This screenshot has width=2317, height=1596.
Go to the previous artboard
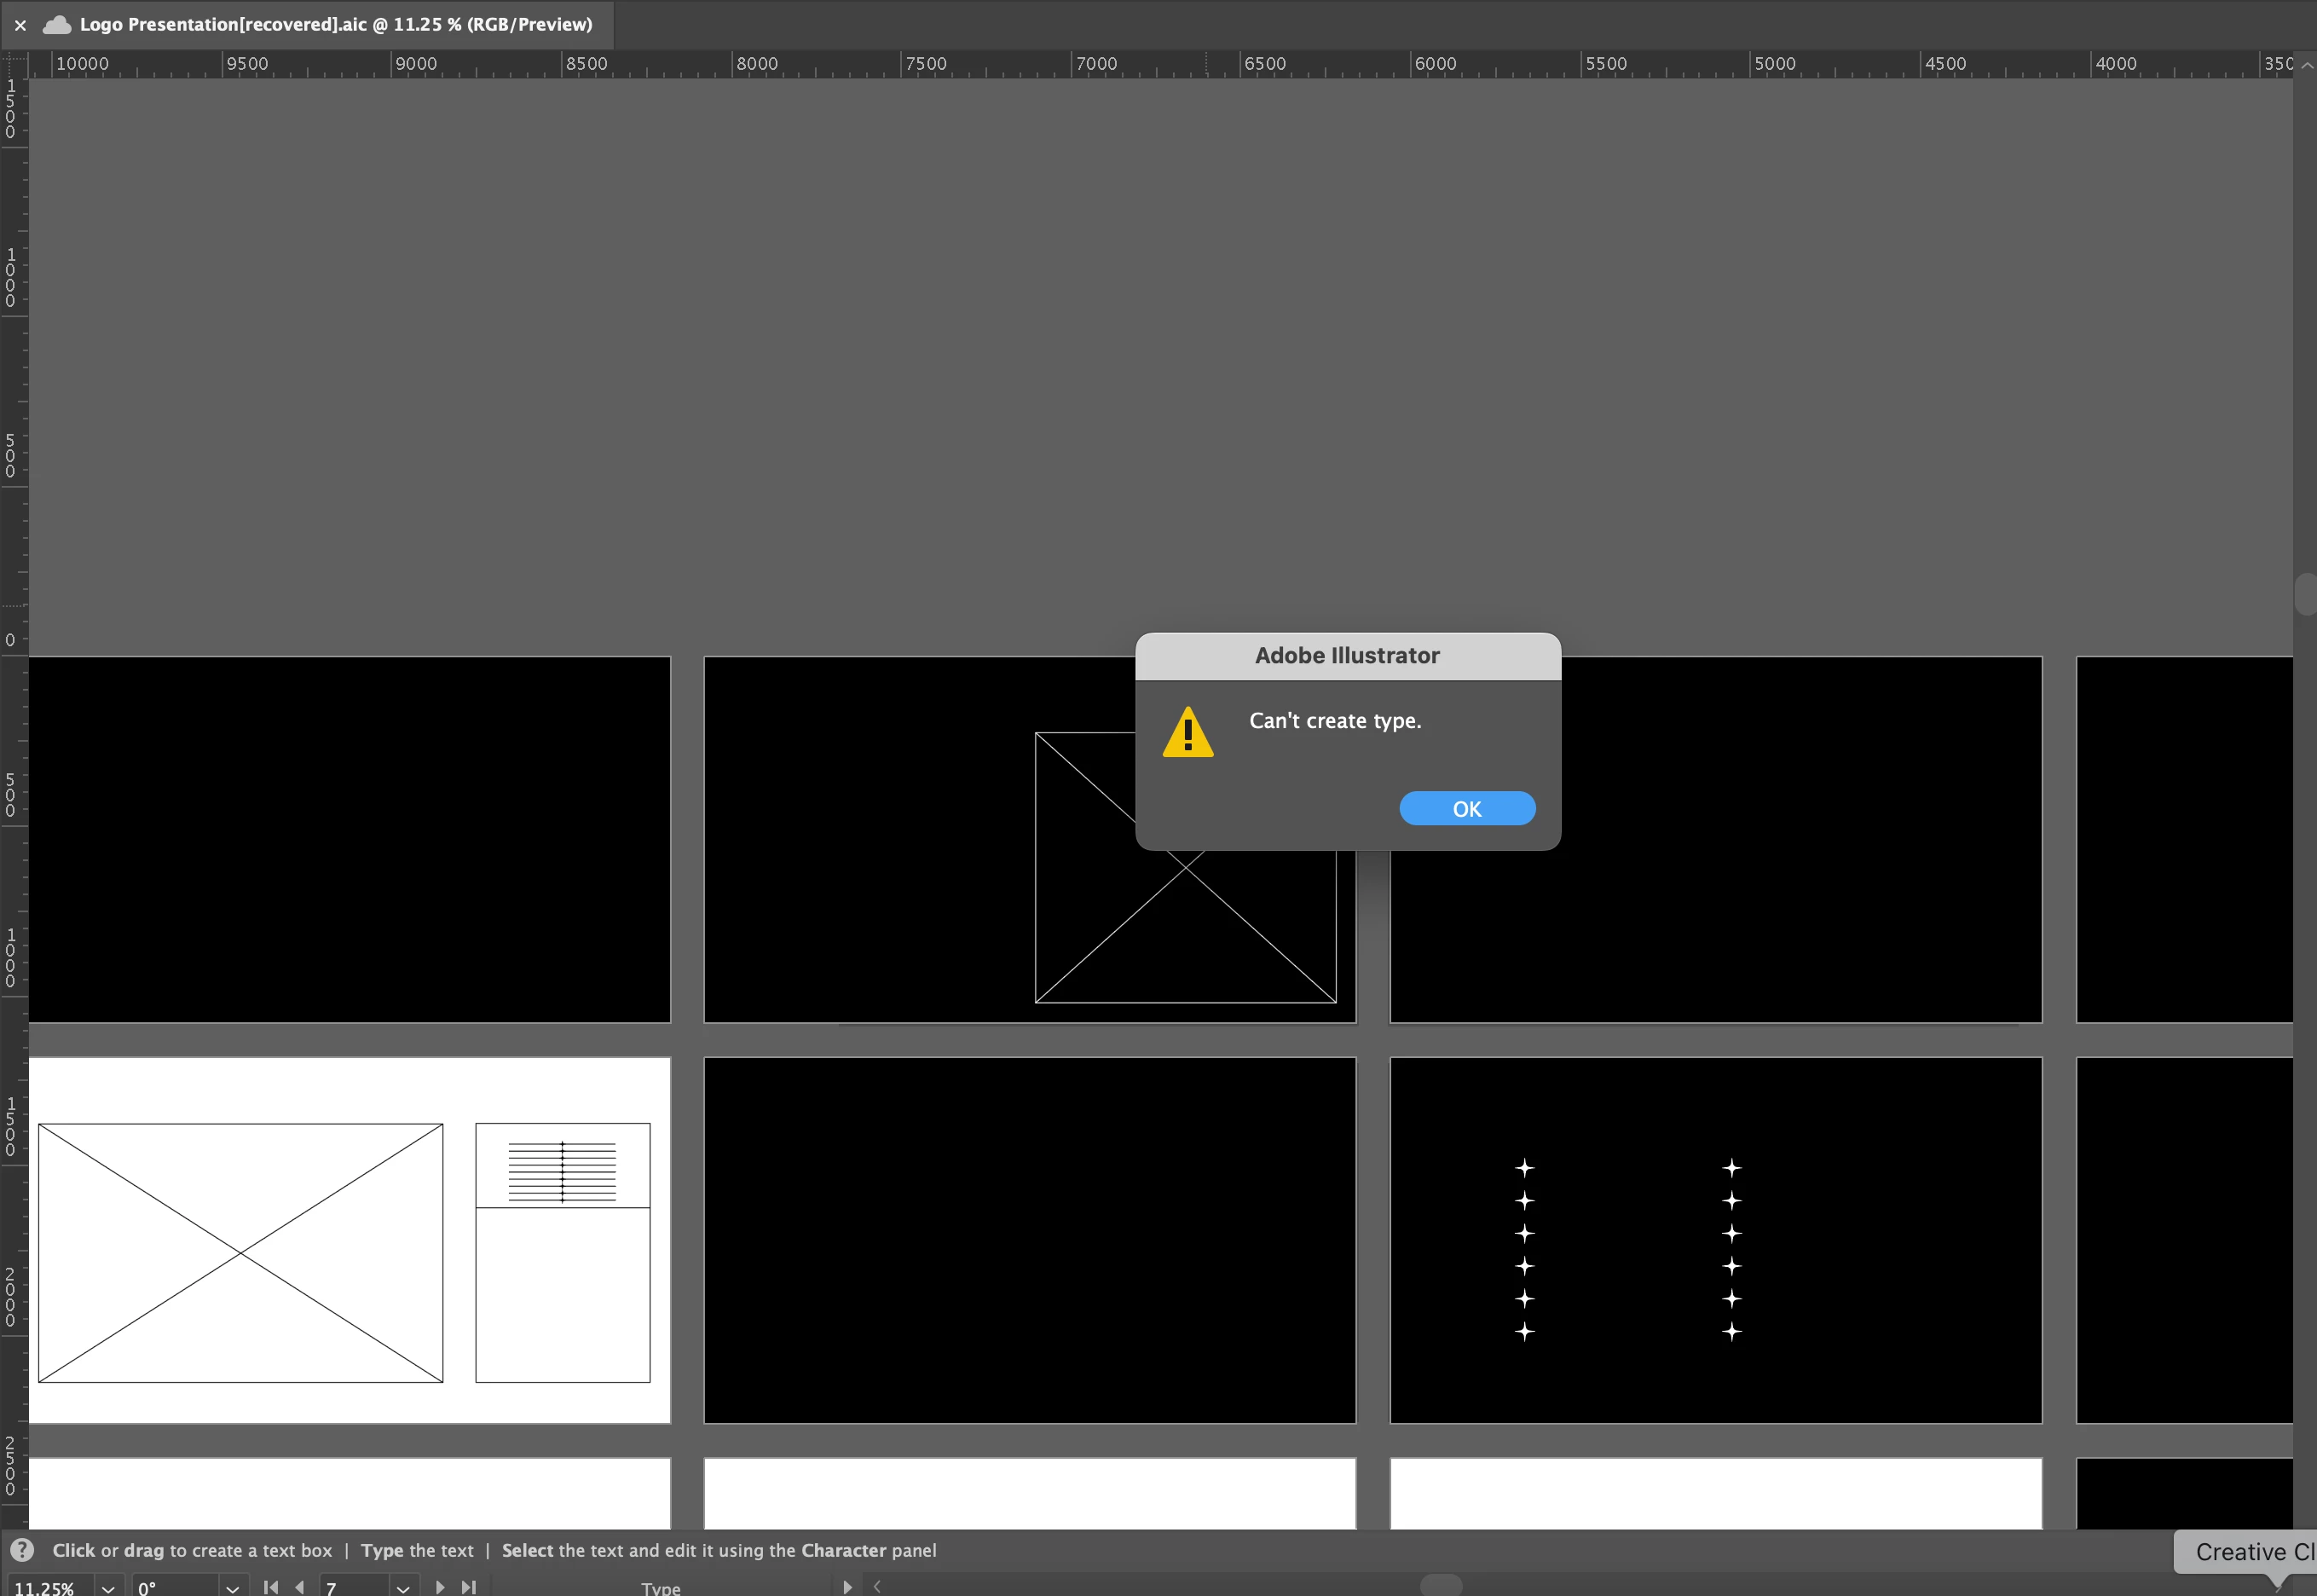[x=299, y=1587]
